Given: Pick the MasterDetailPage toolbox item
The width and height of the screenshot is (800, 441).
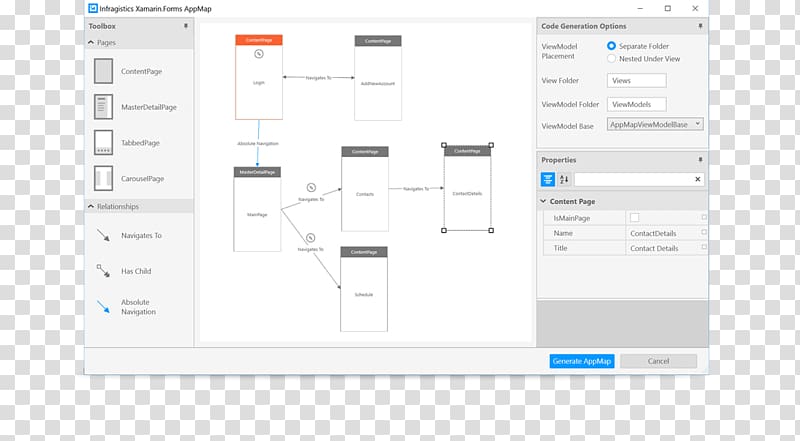Looking at the screenshot, I should pyautogui.click(x=103, y=107).
